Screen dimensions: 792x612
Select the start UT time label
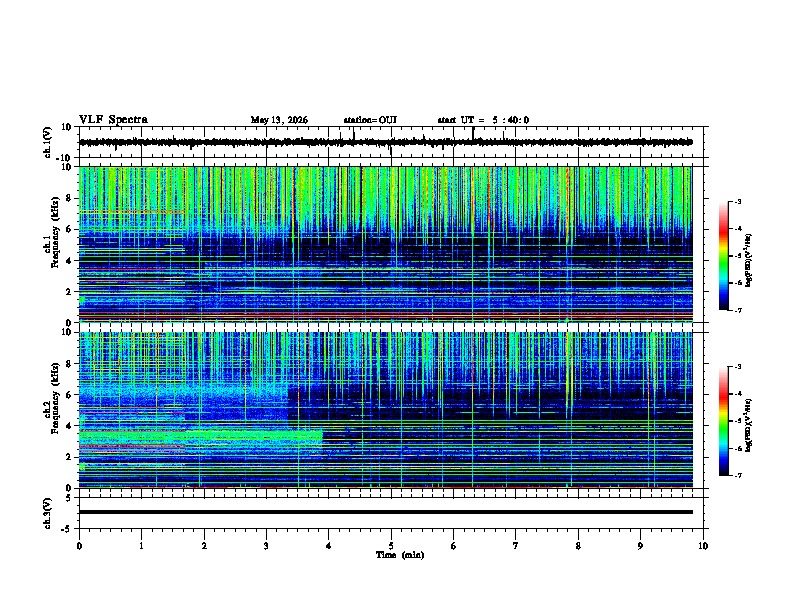(483, 120)
